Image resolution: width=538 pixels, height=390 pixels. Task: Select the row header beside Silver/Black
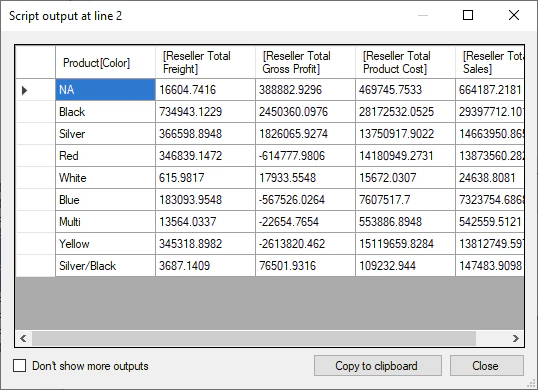[x=35, y=265]
